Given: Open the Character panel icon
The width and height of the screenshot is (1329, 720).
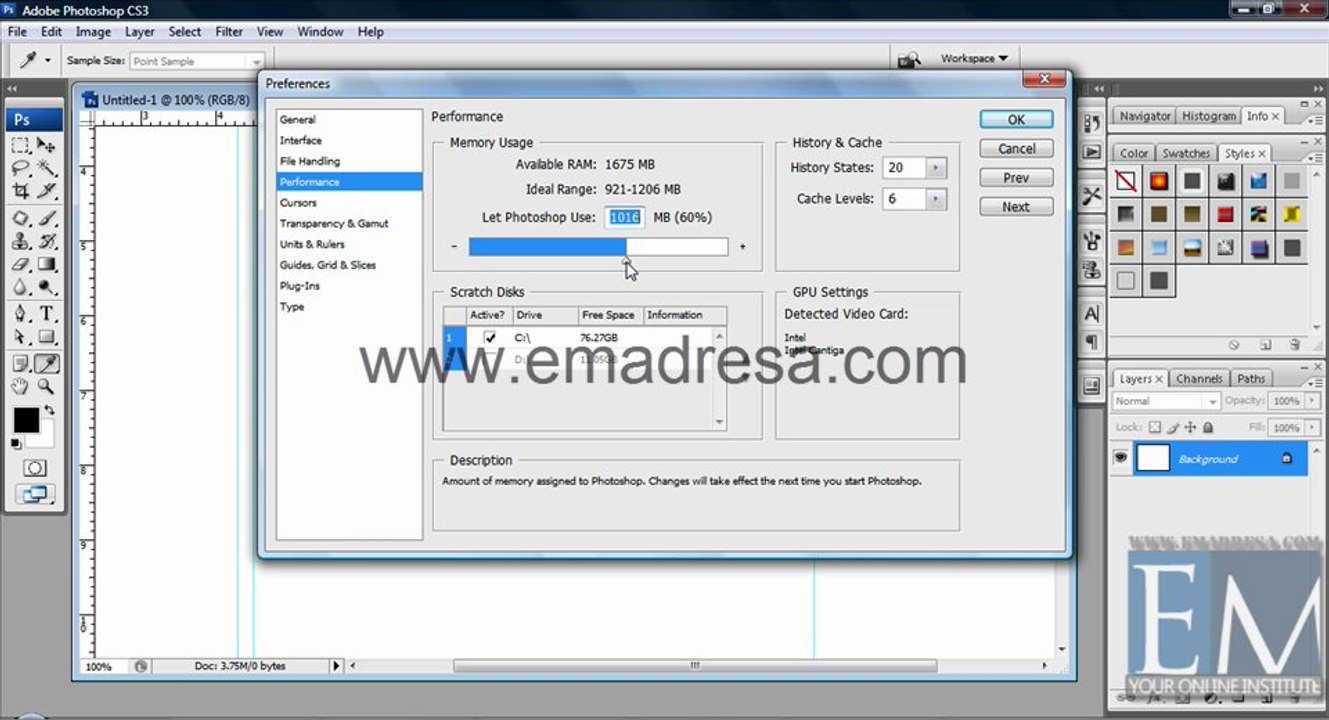Looking at the screenshot, I should pyautogui.click(x=1092, y=314).
